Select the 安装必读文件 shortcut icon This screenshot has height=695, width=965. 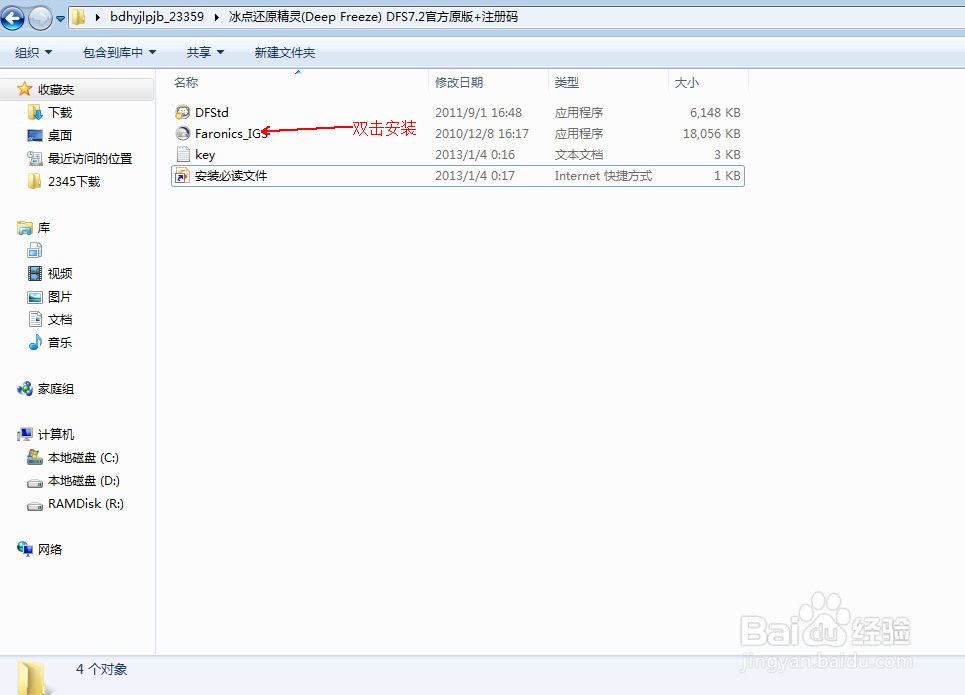tap(183, 175)
